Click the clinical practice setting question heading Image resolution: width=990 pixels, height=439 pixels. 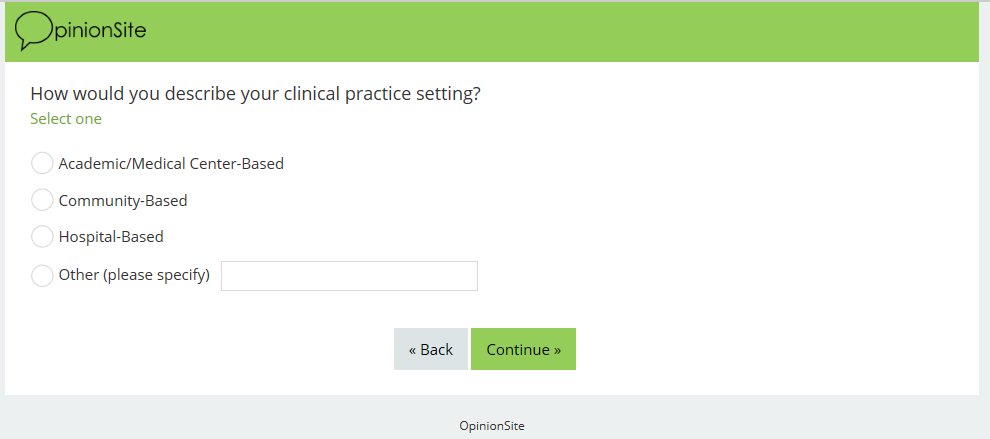click(255, 94)
